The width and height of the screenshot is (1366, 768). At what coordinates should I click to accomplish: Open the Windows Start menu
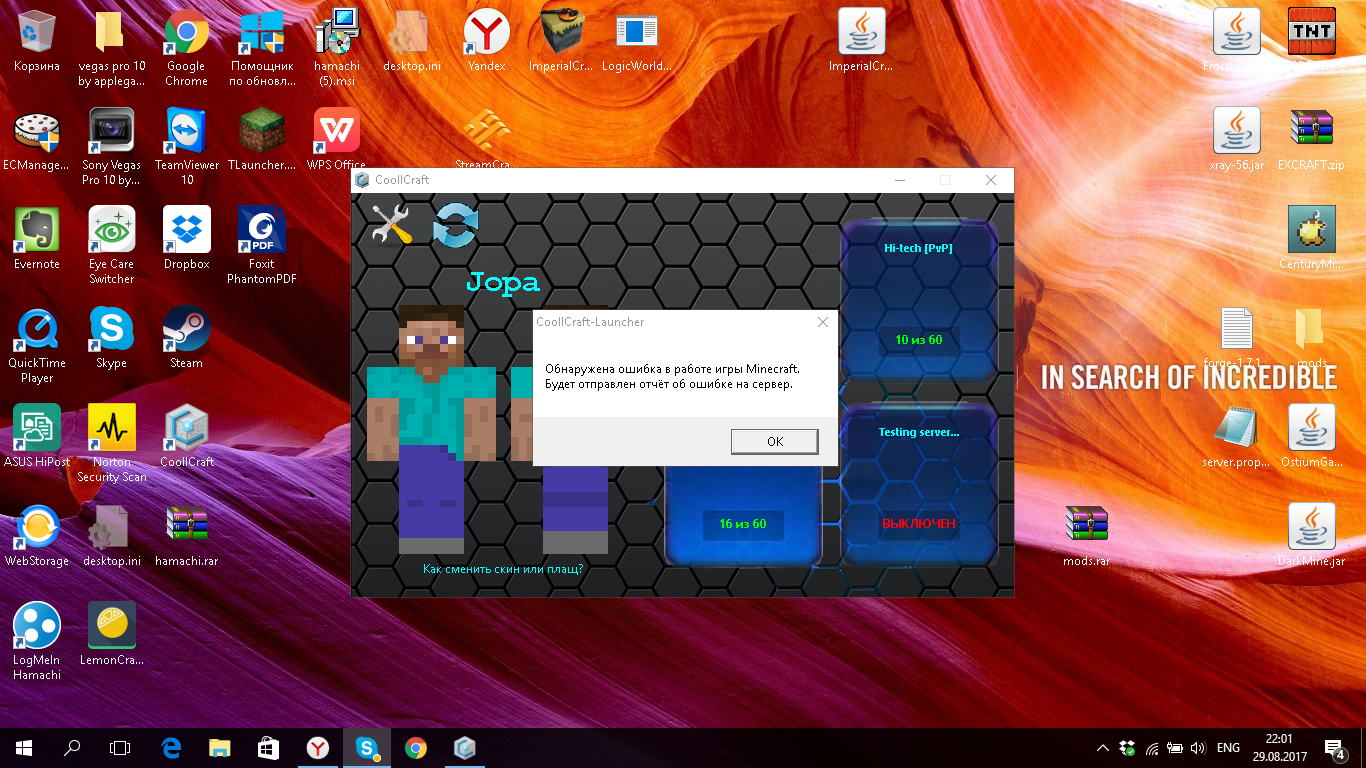click(24, 747)
